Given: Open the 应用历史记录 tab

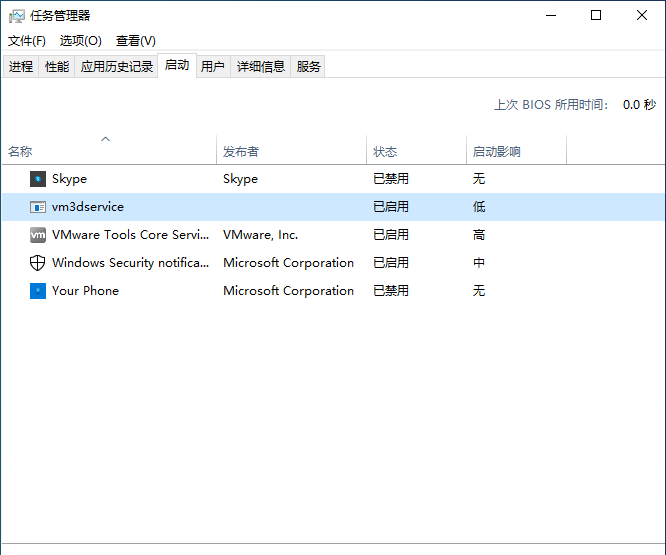Looking at the screenshot, I should tap(116, 67).
